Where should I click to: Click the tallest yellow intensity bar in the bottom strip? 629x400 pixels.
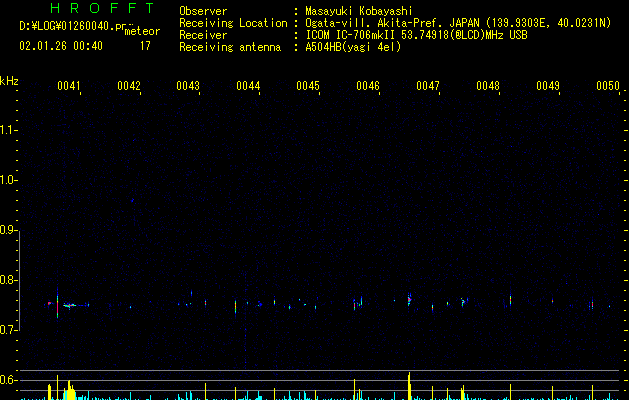pos(409,386)
